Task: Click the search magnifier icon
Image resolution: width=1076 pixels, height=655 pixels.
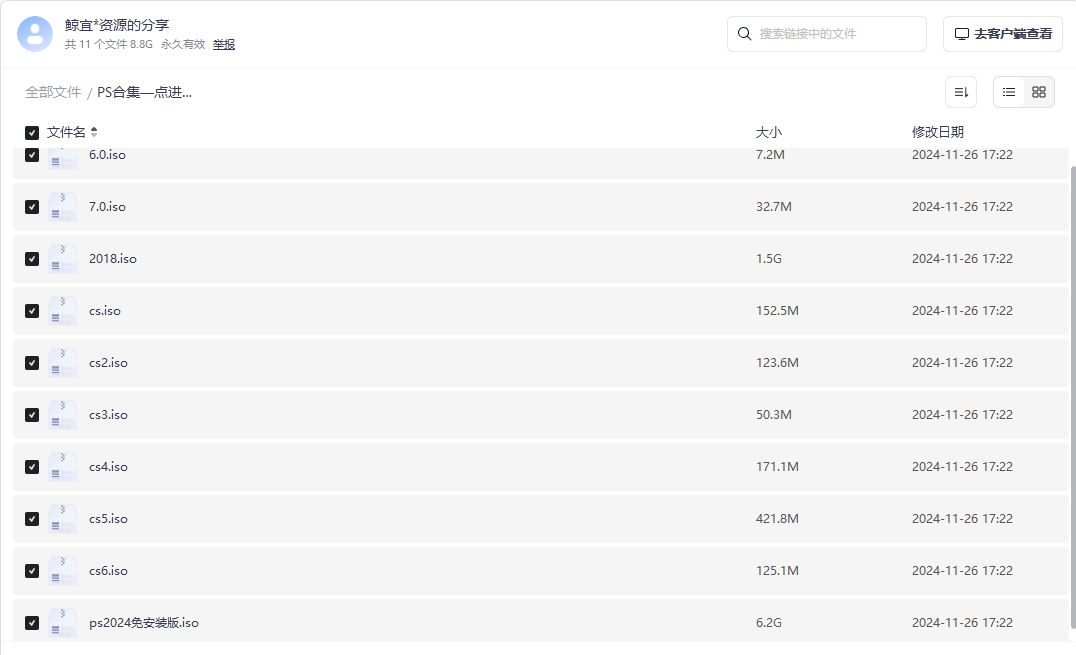Action: (744, 34)
